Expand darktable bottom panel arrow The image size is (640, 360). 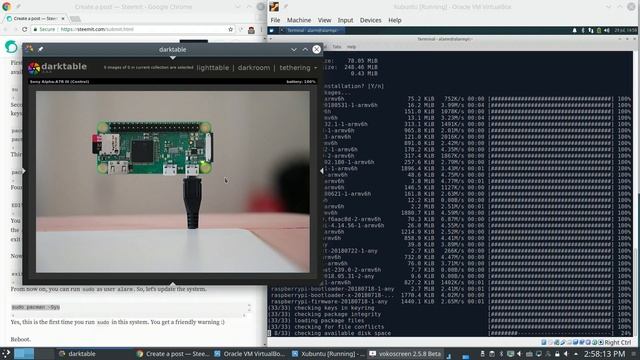point(173,283)
